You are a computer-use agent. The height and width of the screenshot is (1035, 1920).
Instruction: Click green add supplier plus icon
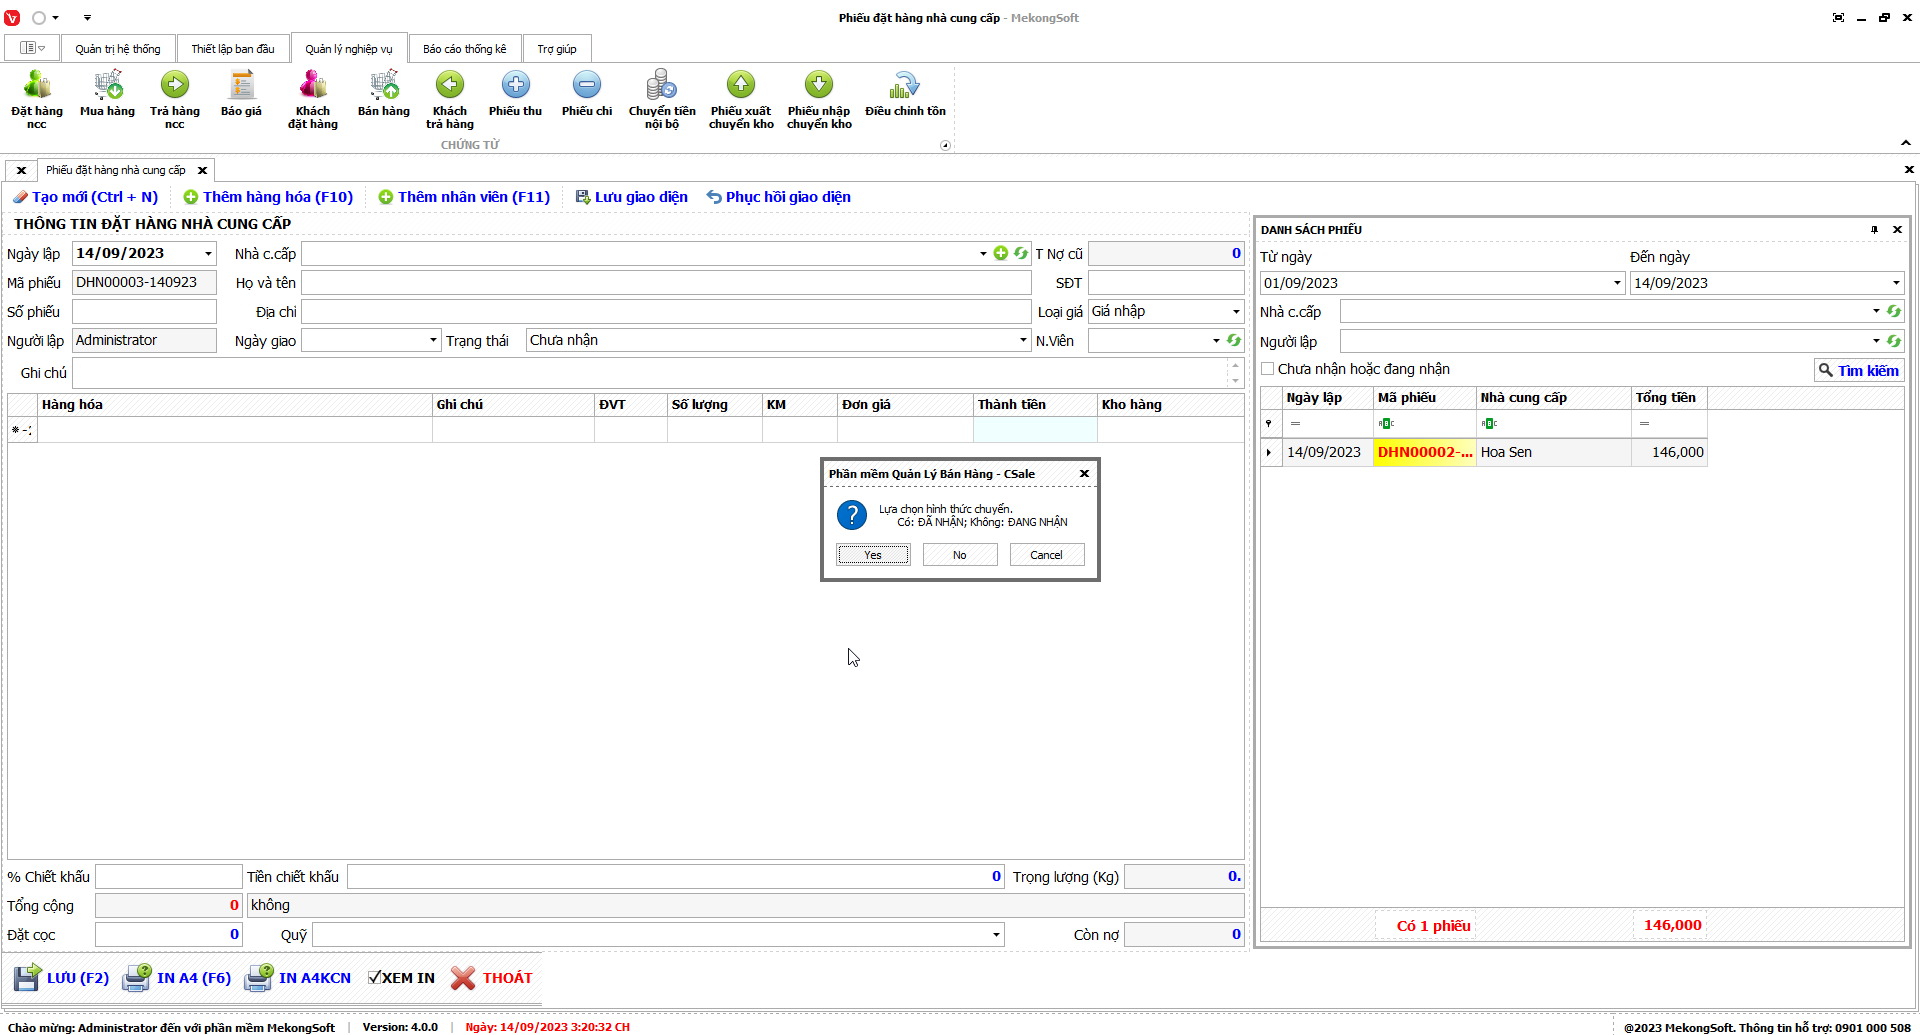[x=1001, y=253]
